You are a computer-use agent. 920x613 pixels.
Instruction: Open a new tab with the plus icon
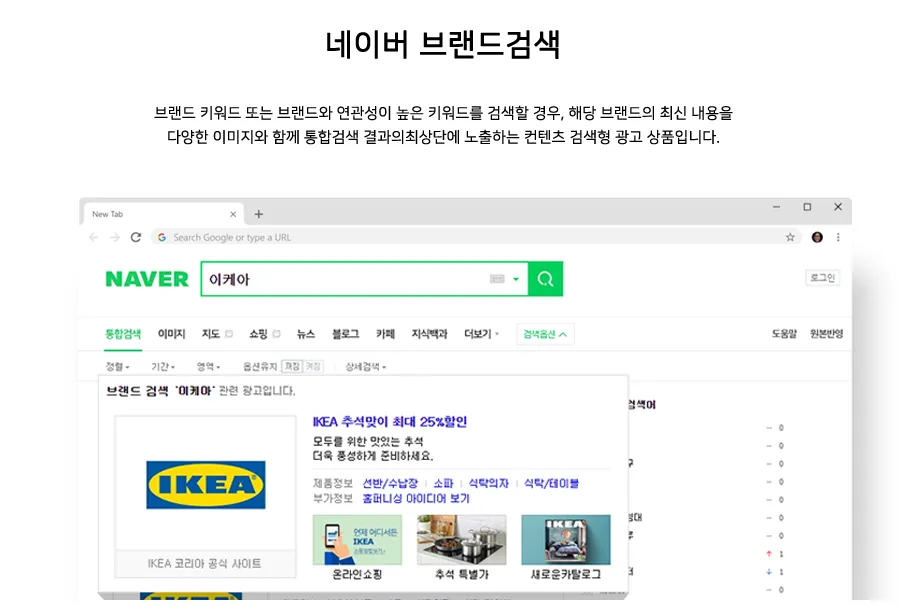point(258,214)
